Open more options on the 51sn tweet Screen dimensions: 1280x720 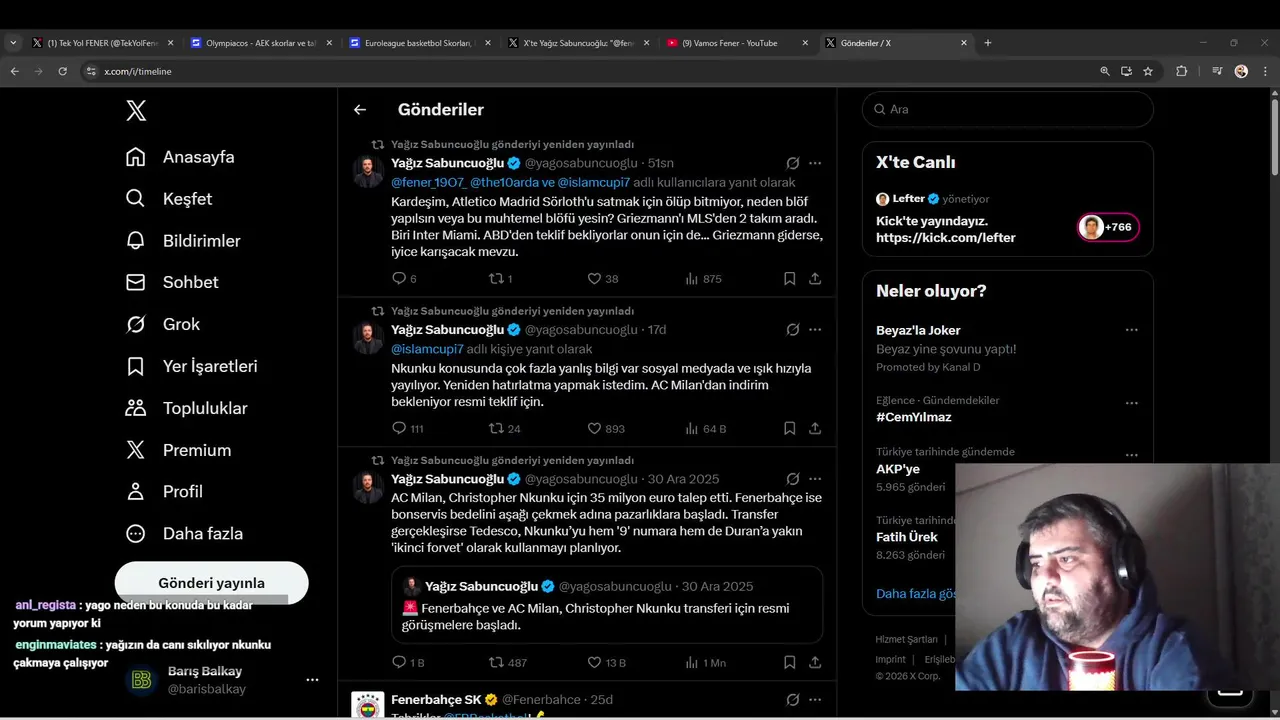815,163
